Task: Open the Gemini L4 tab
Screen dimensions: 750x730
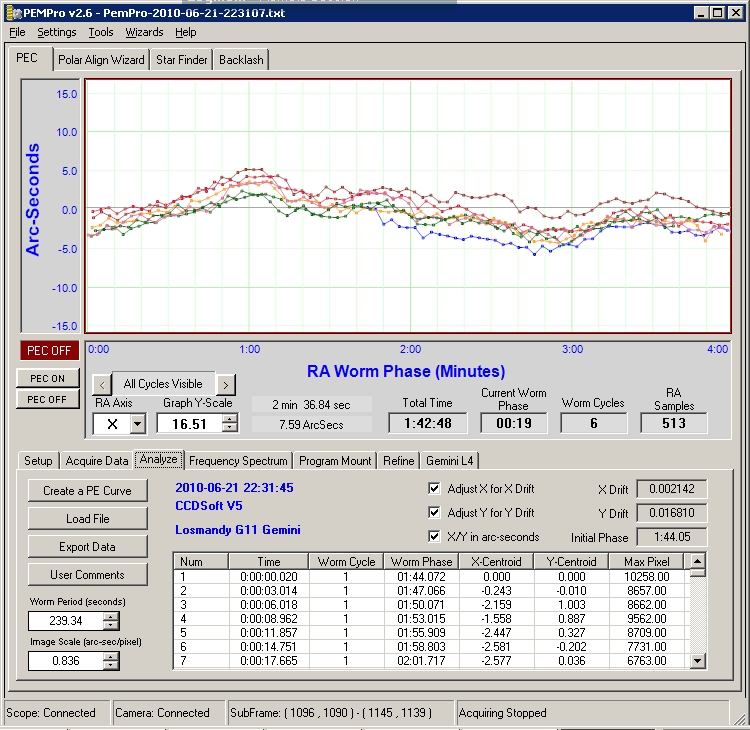Action: (450, 461)
